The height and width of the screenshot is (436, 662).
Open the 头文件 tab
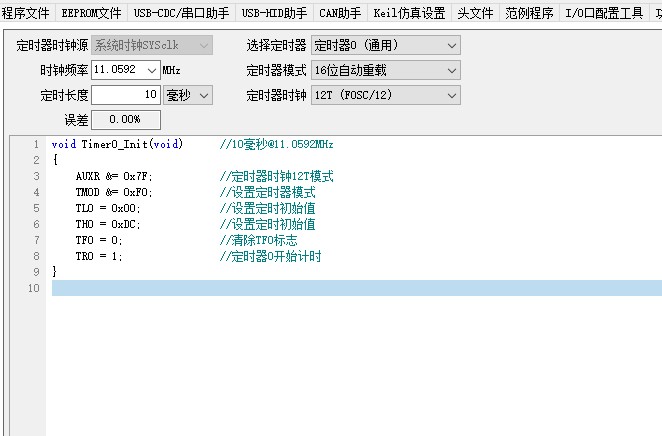(x=475, y=13)
